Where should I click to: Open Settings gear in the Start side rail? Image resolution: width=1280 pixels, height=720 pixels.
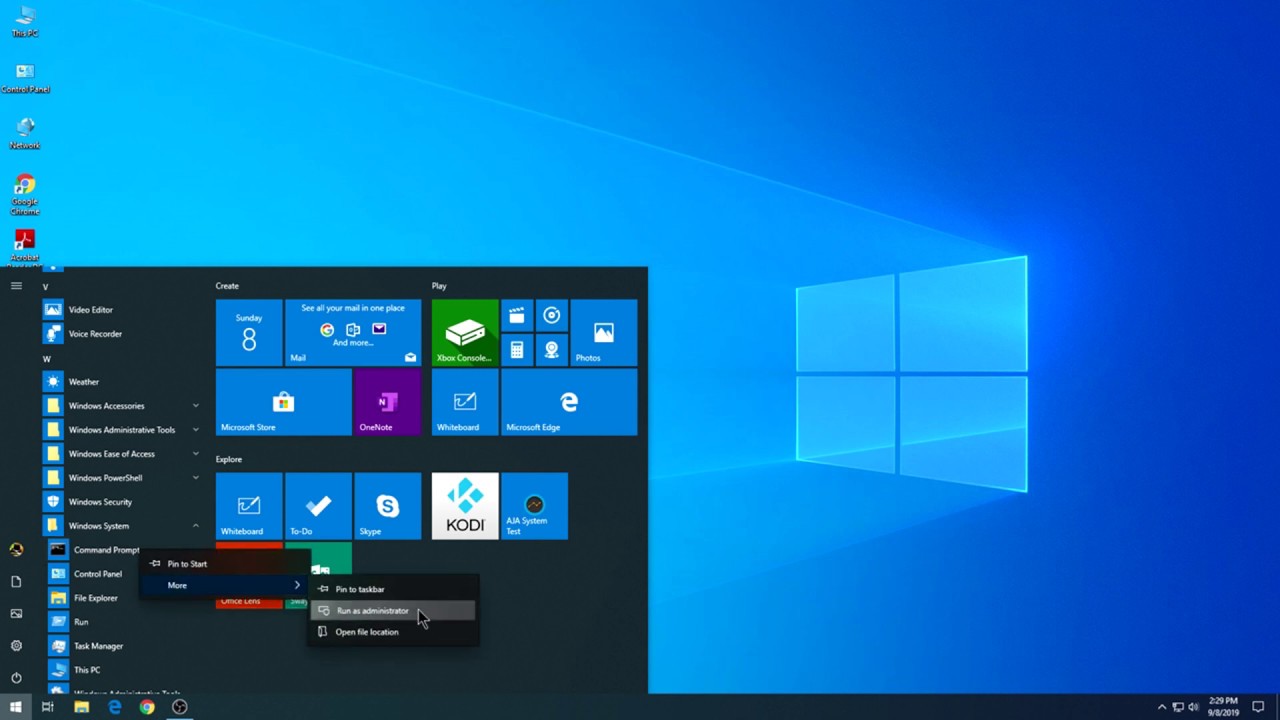16,646
